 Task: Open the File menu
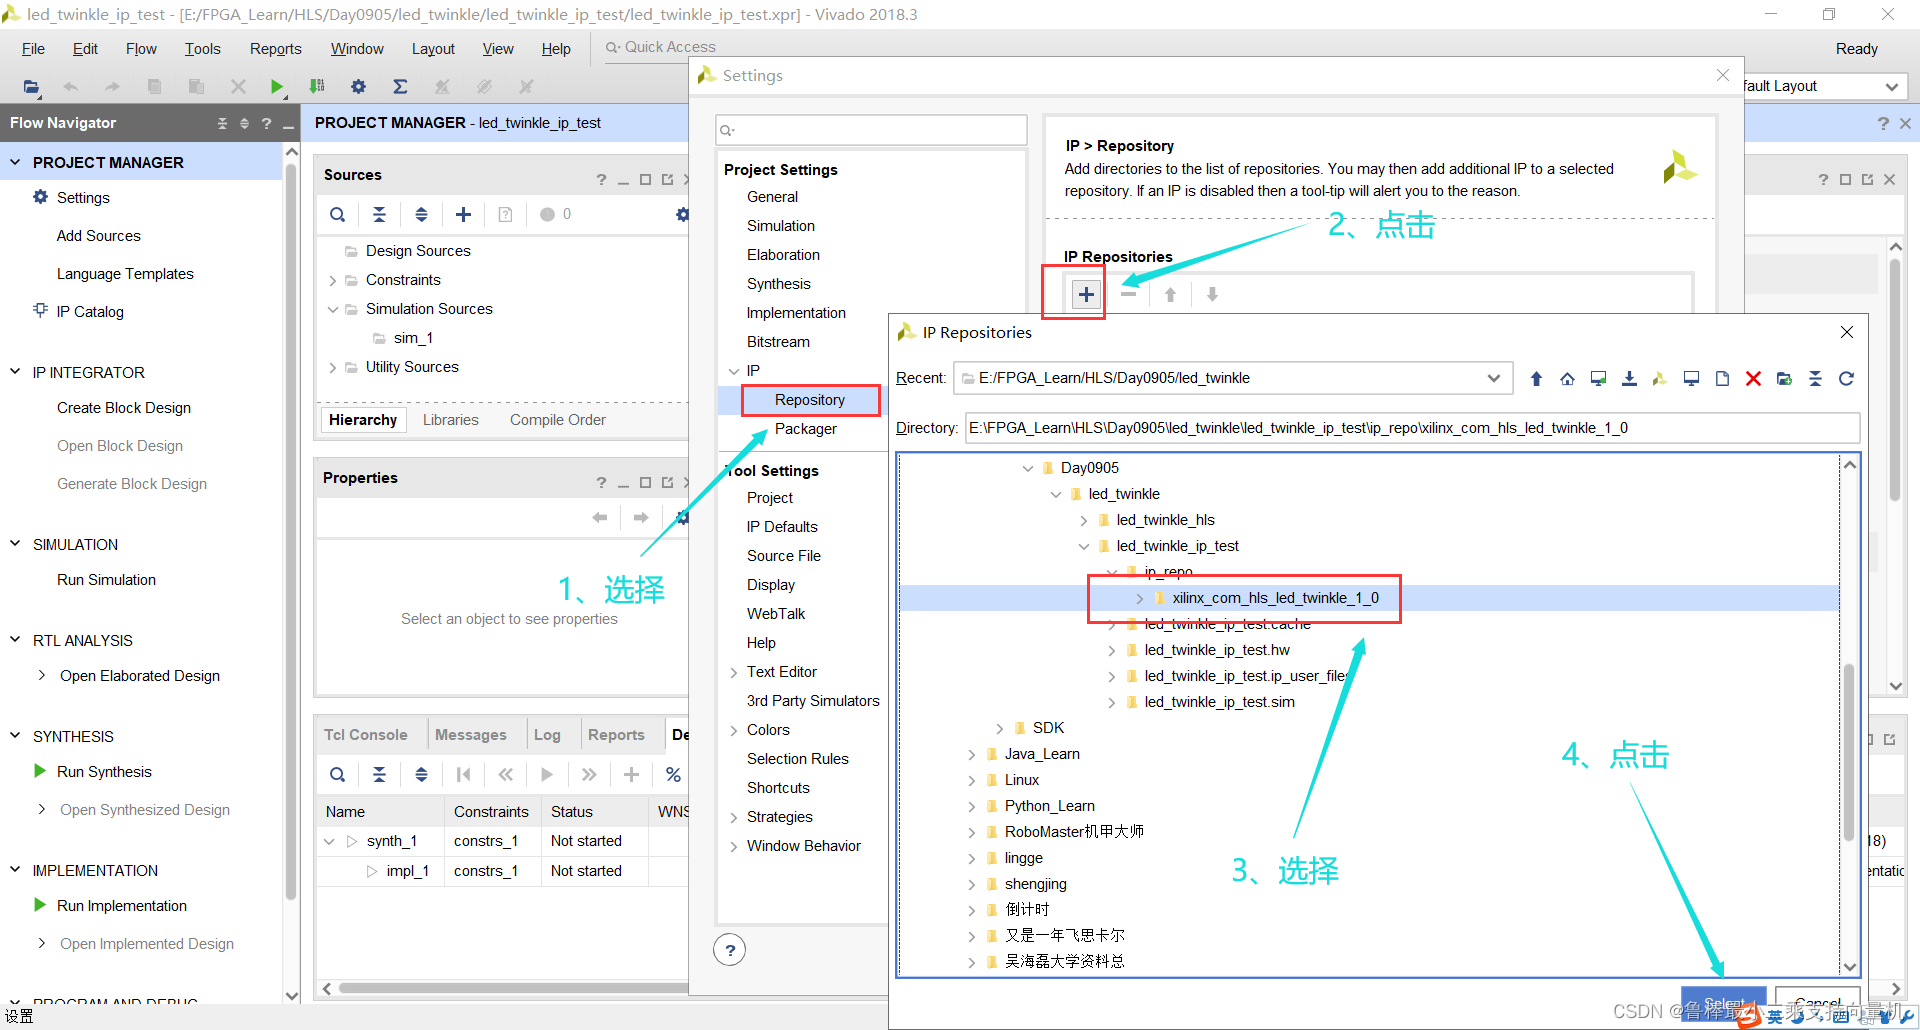pos(33,49)
